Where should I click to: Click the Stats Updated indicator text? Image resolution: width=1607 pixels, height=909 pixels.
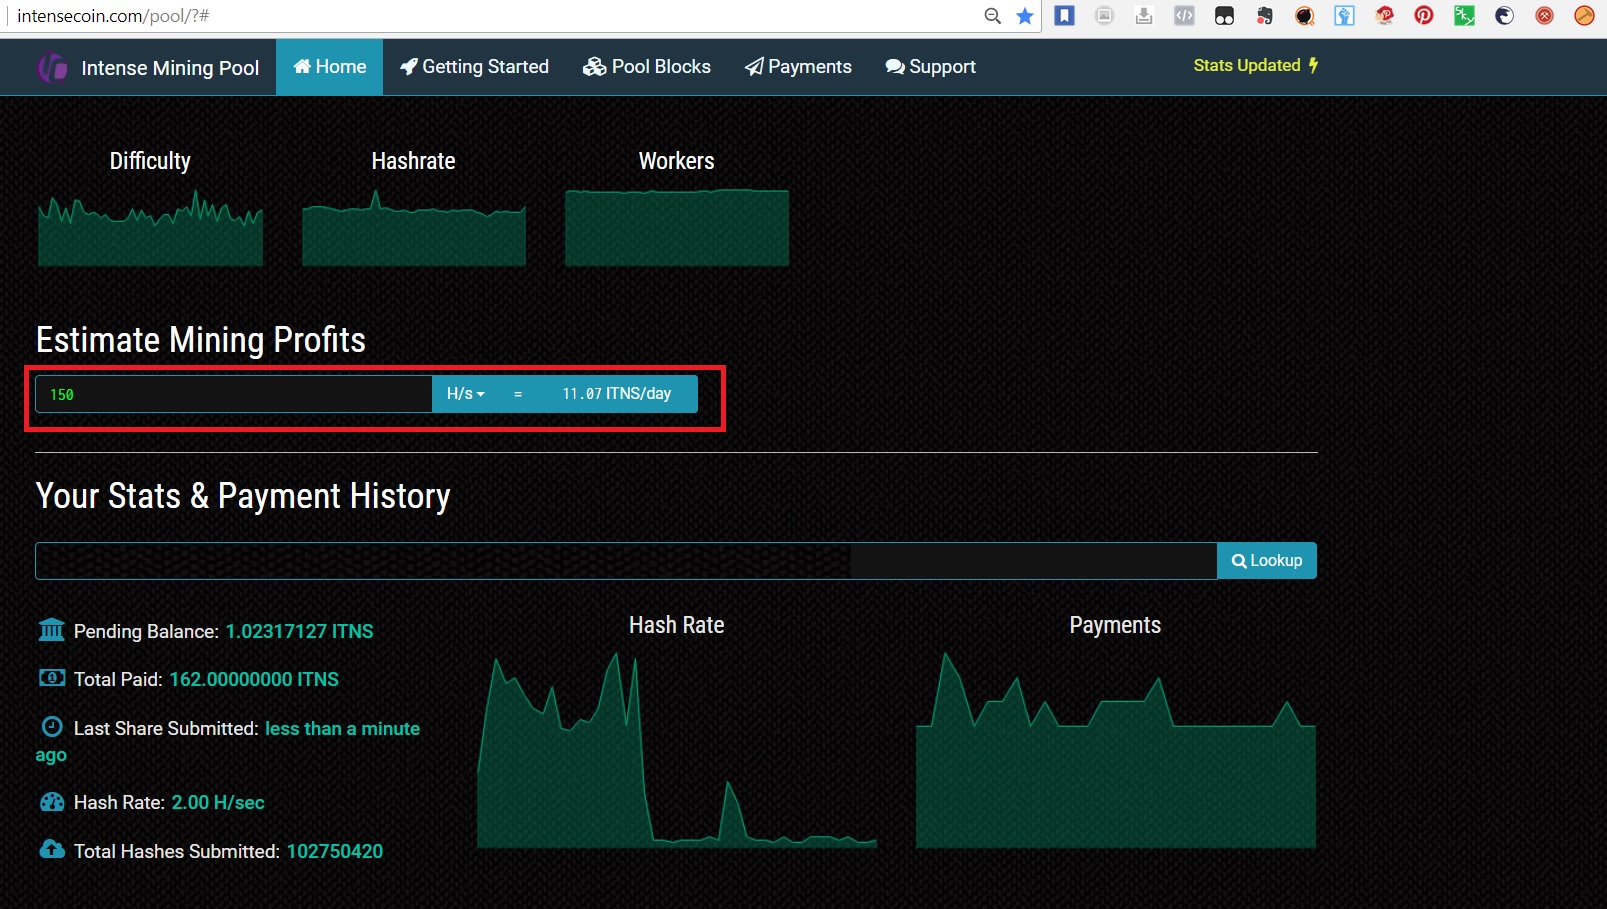[x=1246, y=65]
